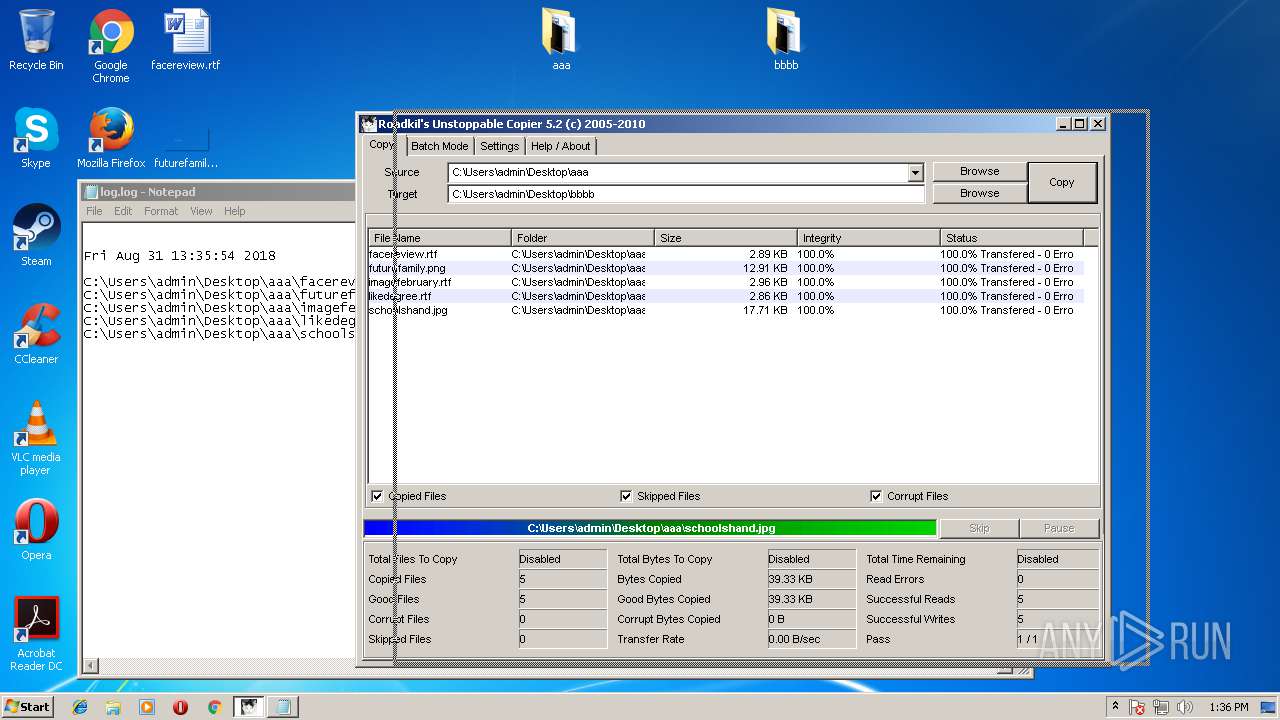This screenshot has width=1280, height=720.
Task: Browse for the Target folder
Action: coord(980,193)
